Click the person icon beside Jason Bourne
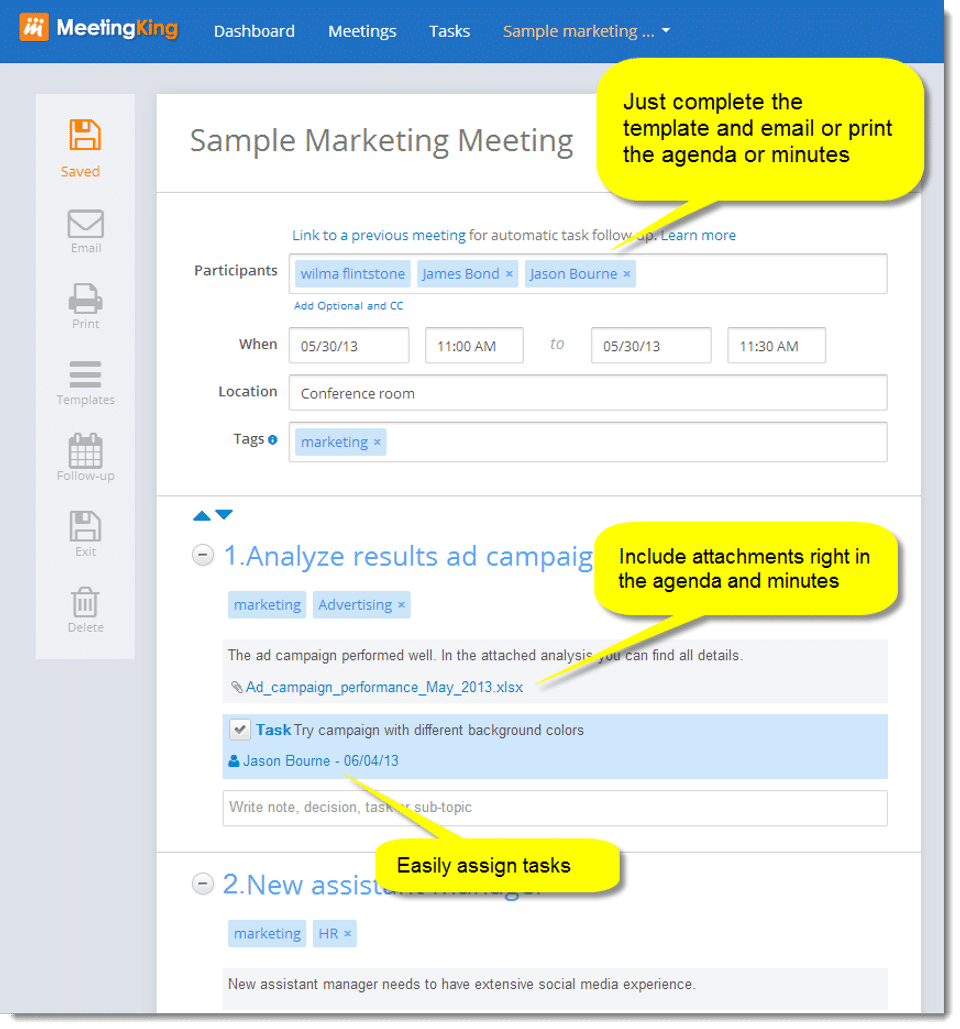Screen dimensions: 960x1029 coord(234,761)
